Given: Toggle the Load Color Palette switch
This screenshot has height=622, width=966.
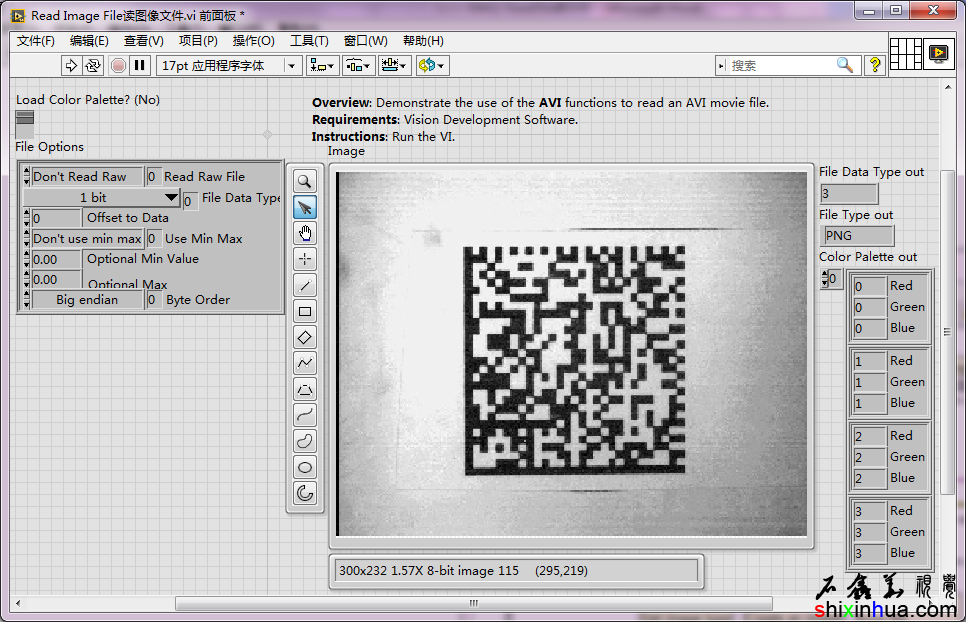Looking at the screenshot, I should pos(25,124).
